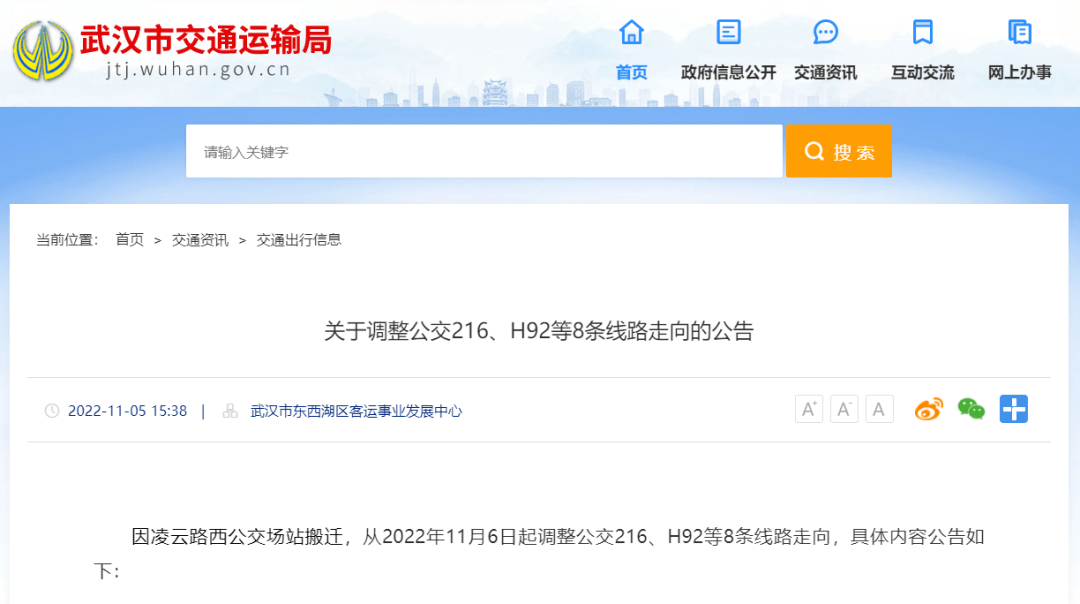
Task: Share the article to Weibo
Action: [x=928, y=409]
